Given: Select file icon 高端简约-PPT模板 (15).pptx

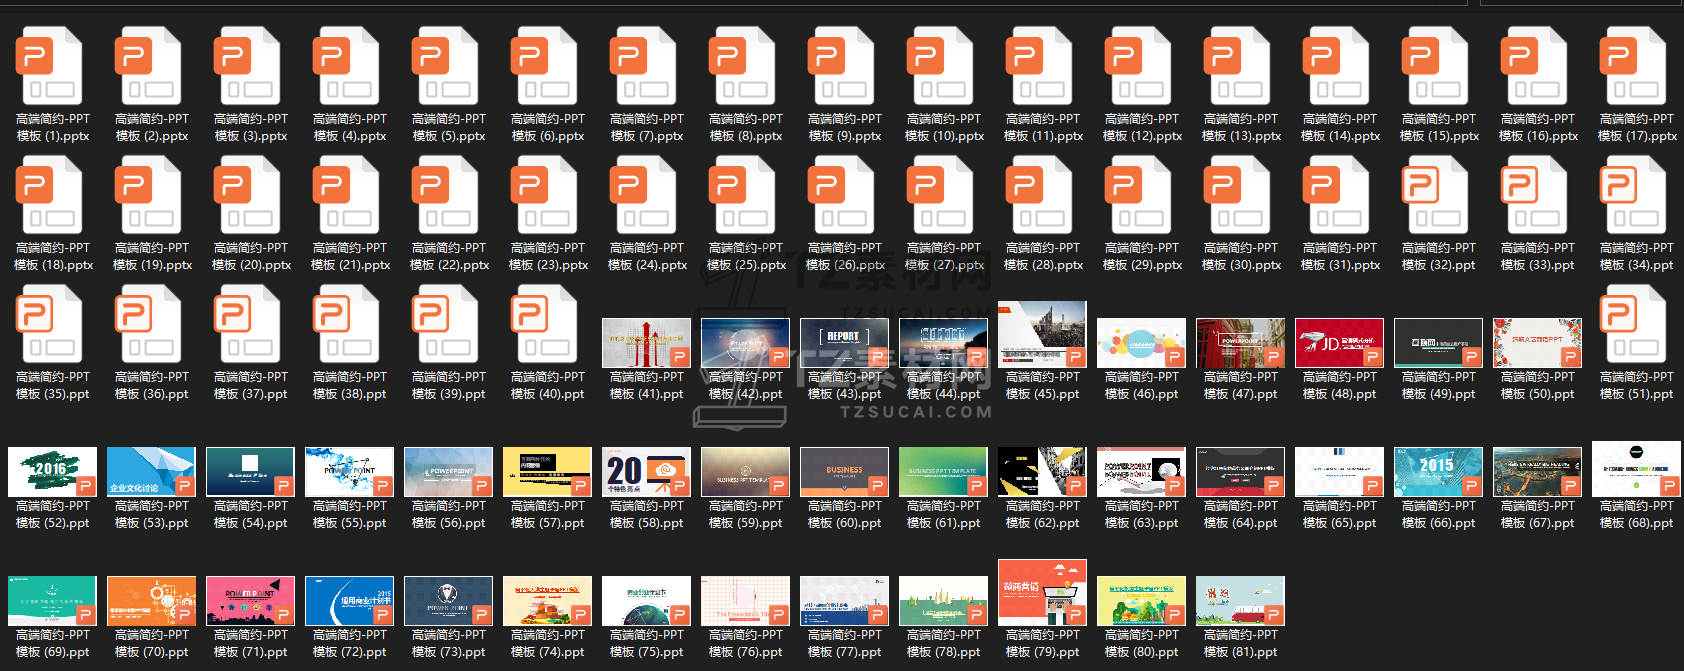Looking at the screenshot, I should point(1434,66).
